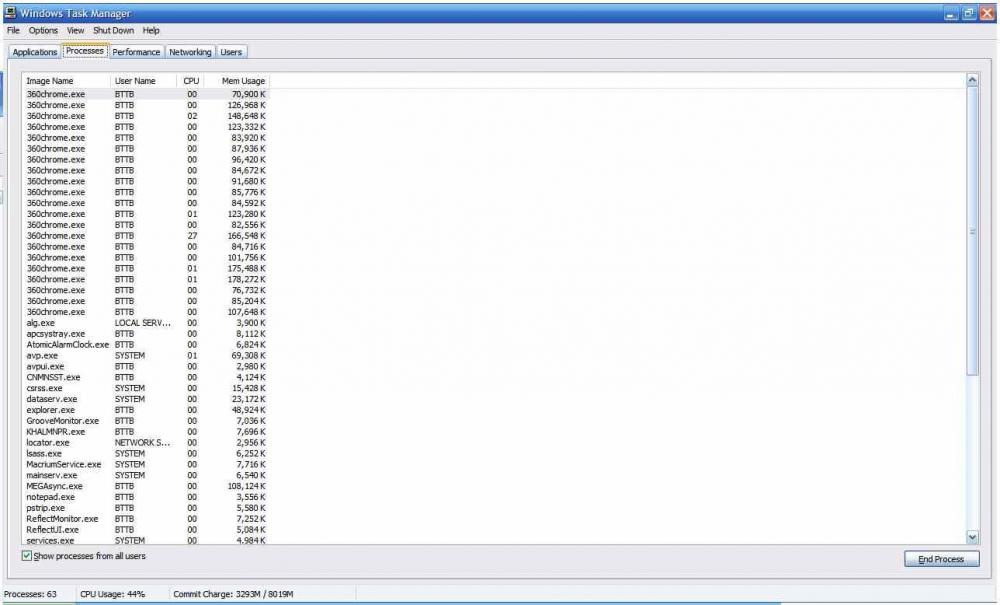
Task: Select the Processes tab
Action: point(85,51)
